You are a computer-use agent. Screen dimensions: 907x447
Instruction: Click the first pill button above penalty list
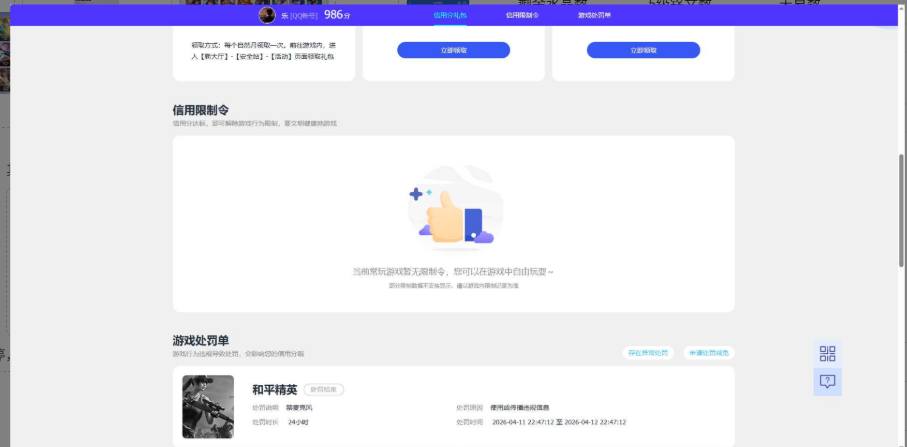coord(648,353)
